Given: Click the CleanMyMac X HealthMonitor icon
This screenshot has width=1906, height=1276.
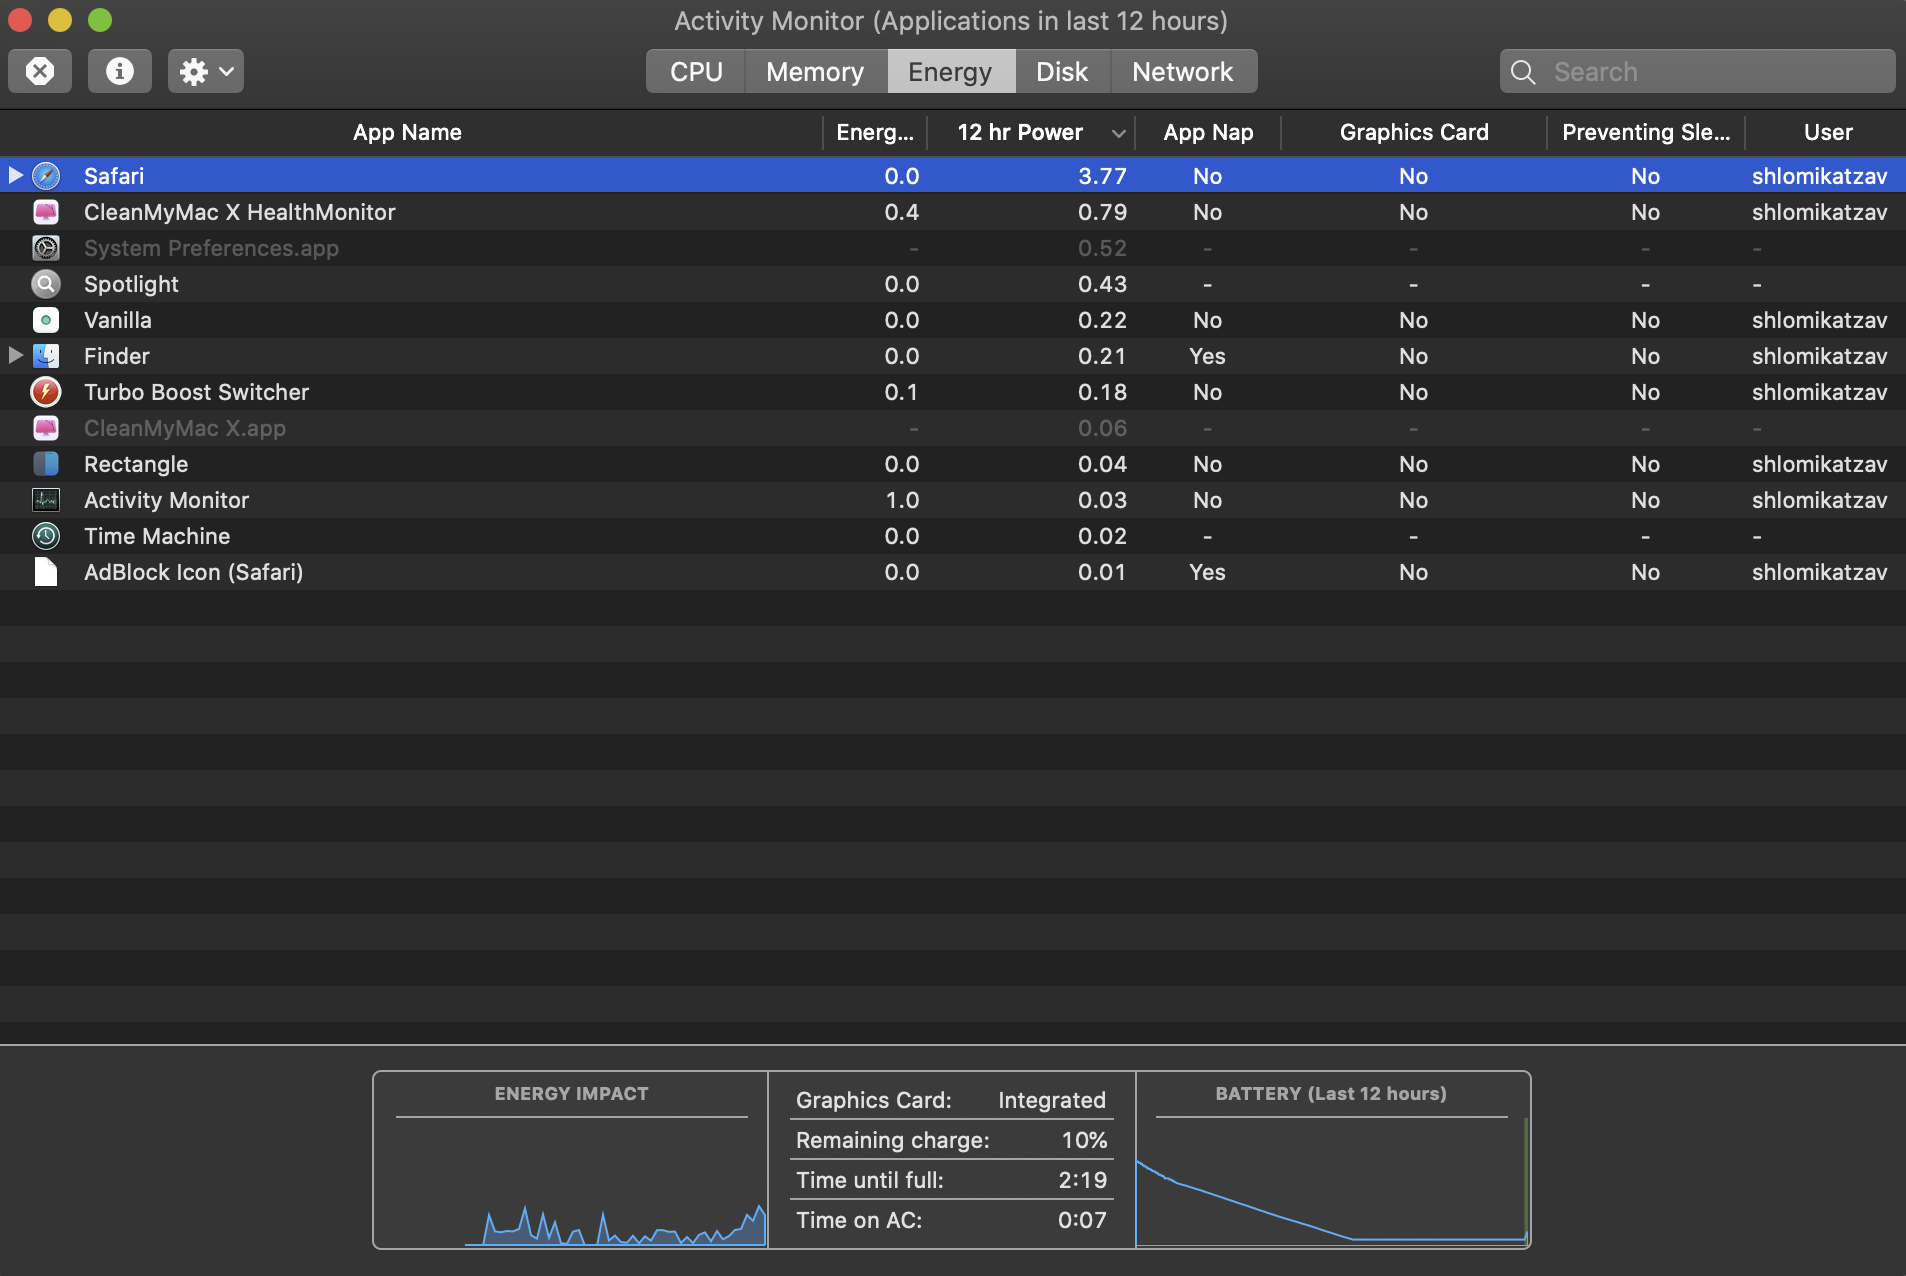Looking at the screenshot, I should tap(46, 212).
